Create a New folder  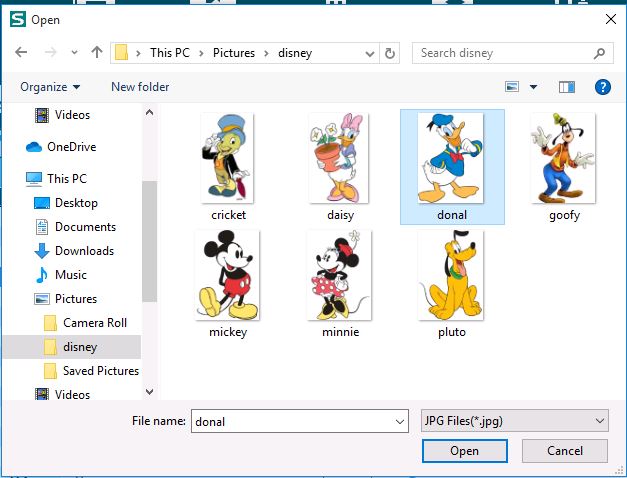pos(140,87)
